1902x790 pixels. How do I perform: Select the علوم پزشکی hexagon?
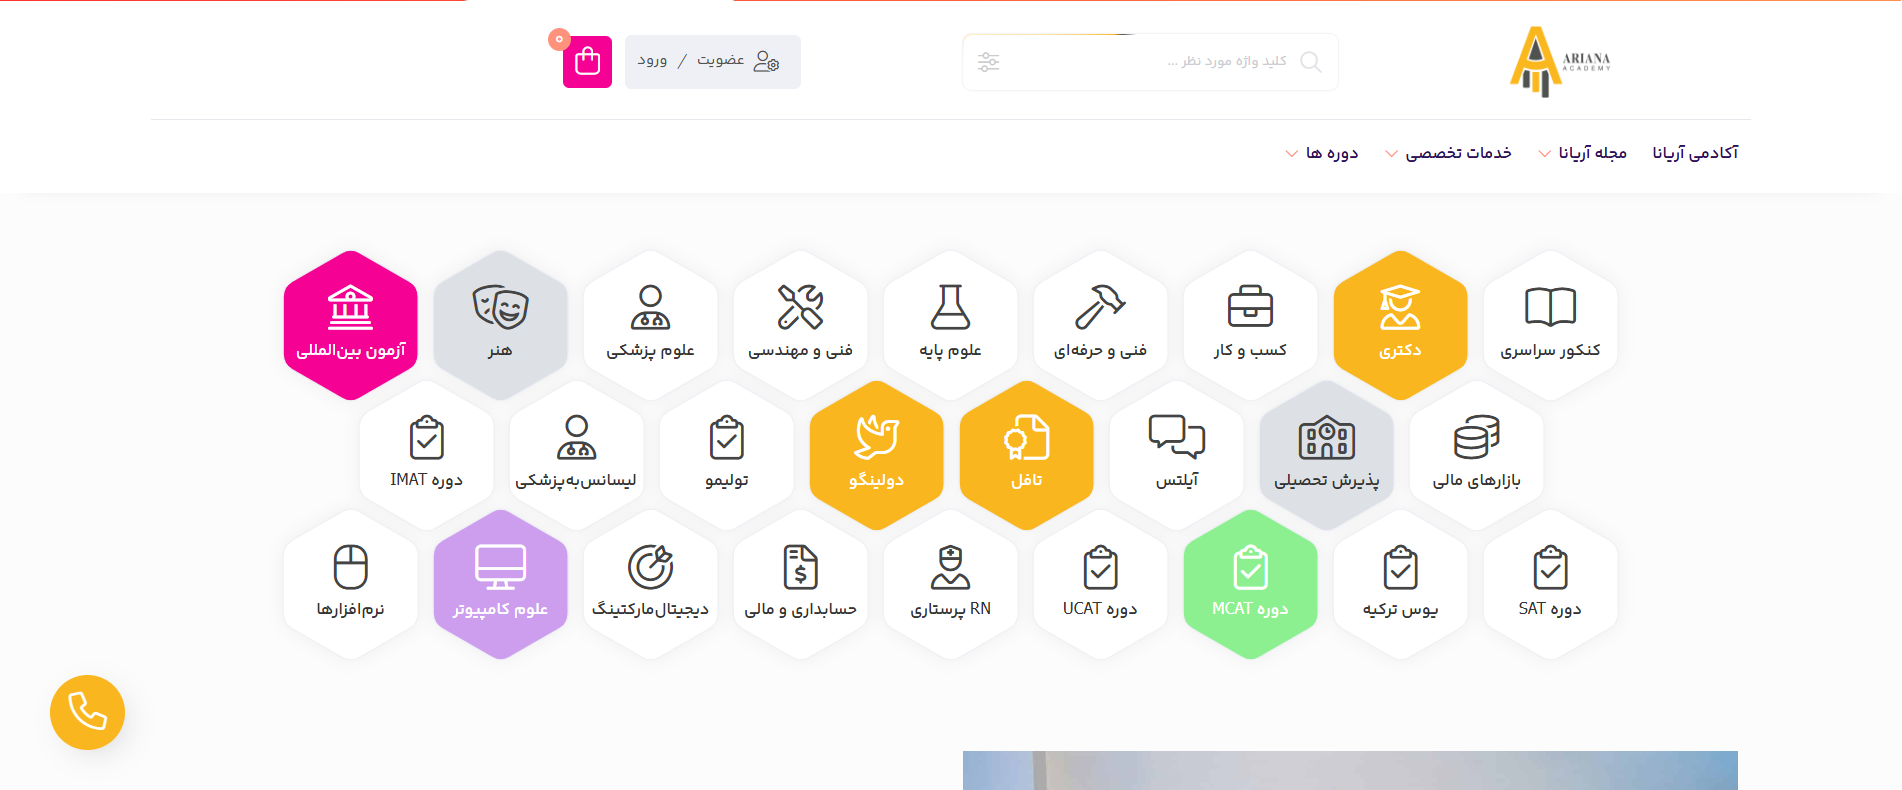tap(650, 325)
